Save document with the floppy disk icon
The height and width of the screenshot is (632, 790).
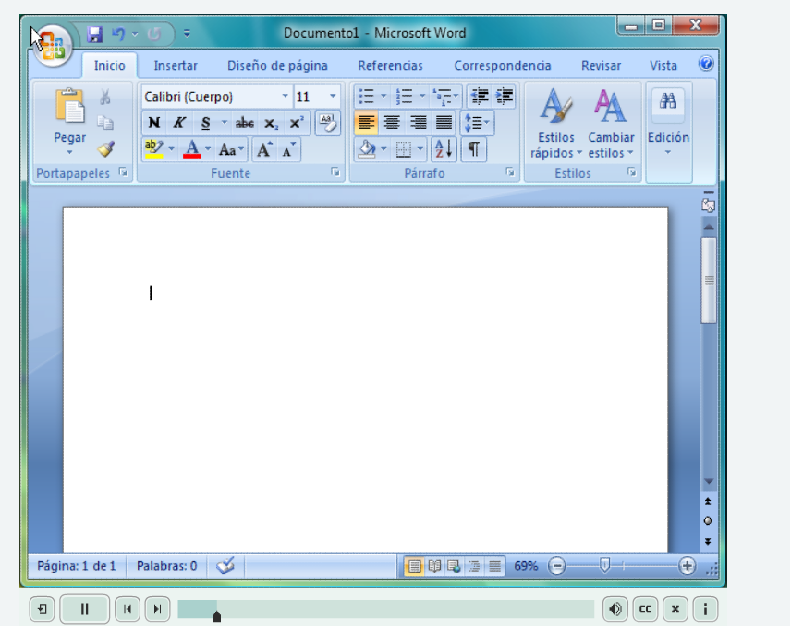(95, 34)
